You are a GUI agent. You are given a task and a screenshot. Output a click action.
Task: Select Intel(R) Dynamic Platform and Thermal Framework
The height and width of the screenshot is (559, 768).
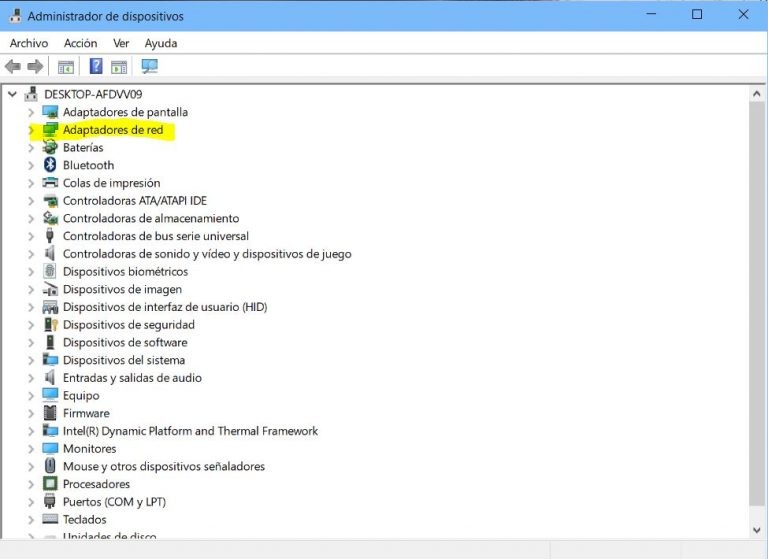(190, 431)
